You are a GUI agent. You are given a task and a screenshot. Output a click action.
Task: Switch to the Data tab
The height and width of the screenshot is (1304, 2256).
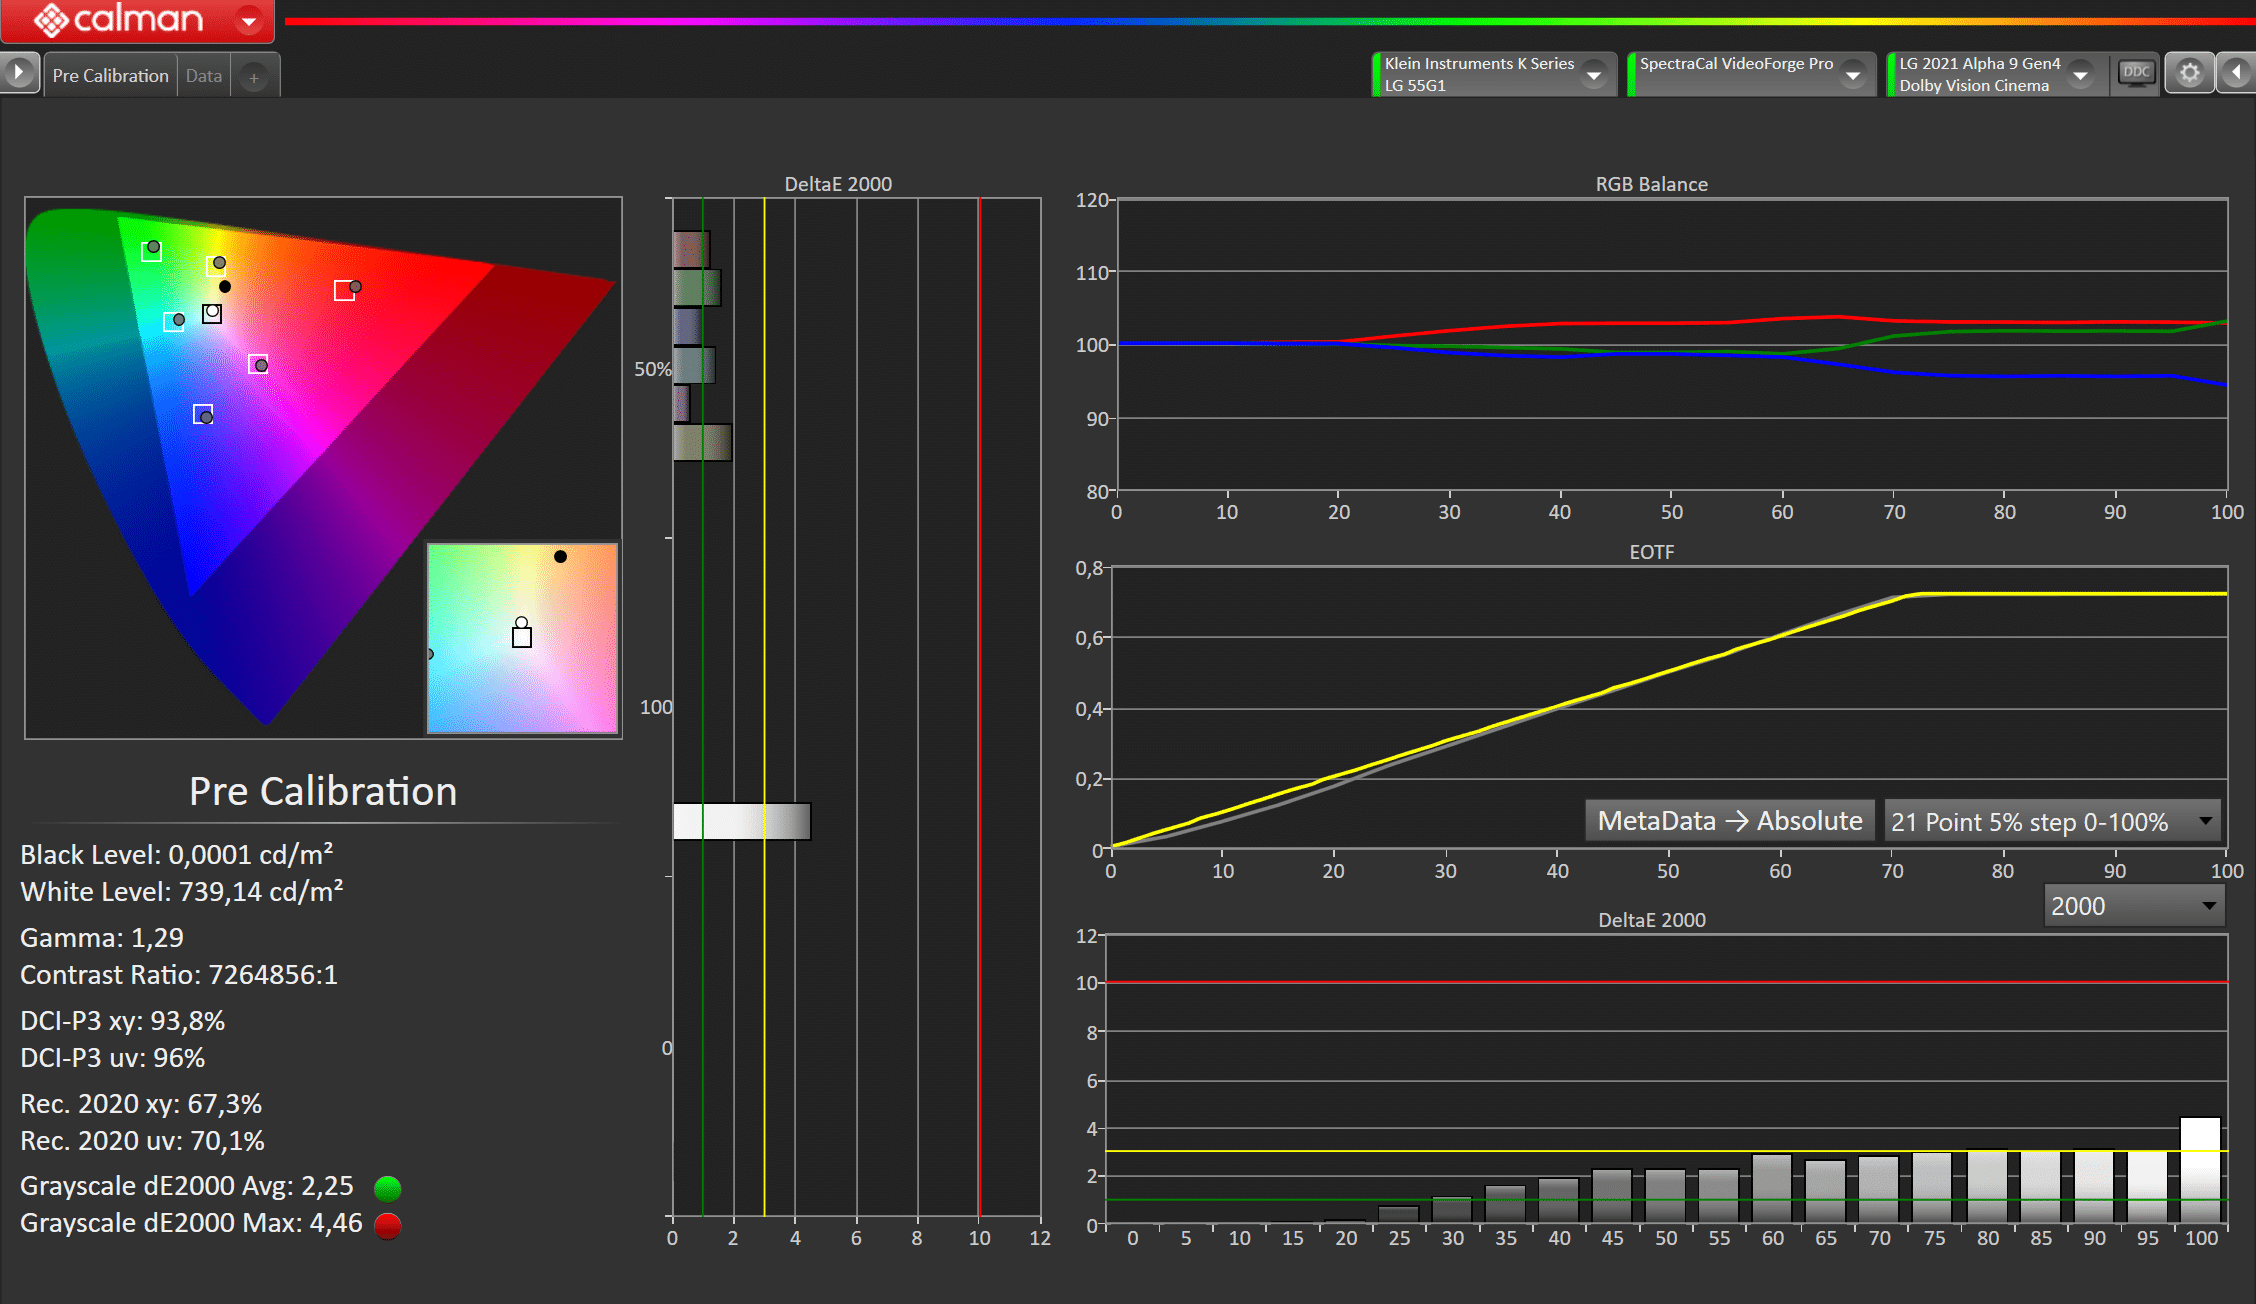203,76
